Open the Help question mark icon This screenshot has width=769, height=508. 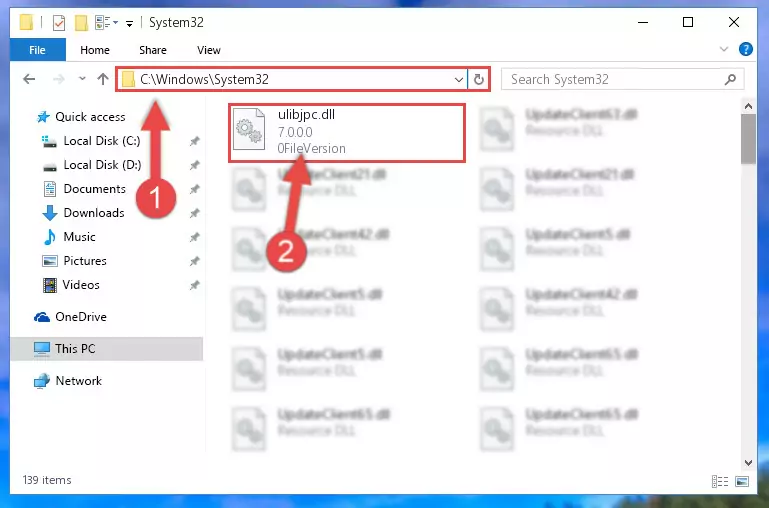coord(745,49)
